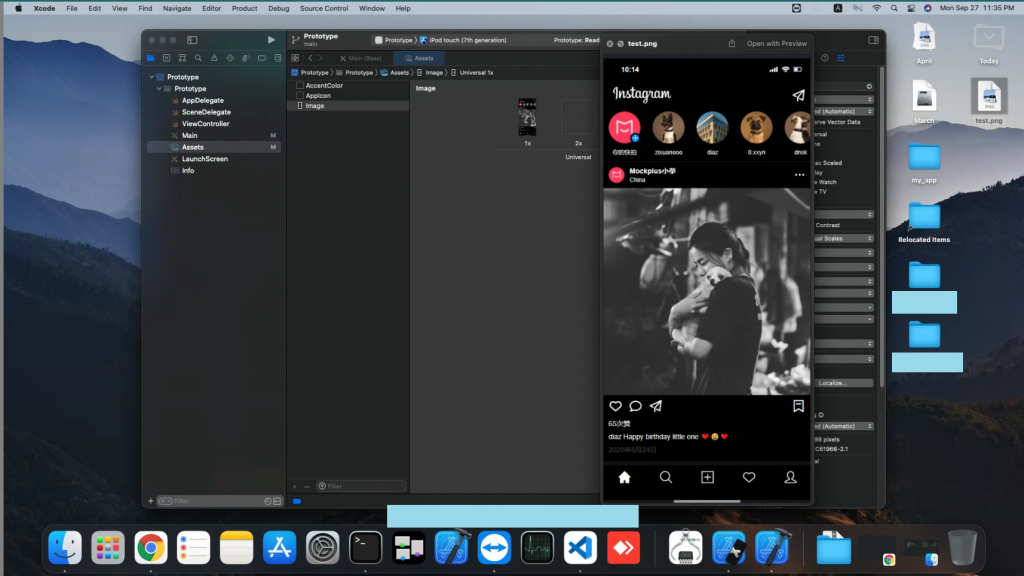Select SceneDelegate in the navigator

pos(206,112)
